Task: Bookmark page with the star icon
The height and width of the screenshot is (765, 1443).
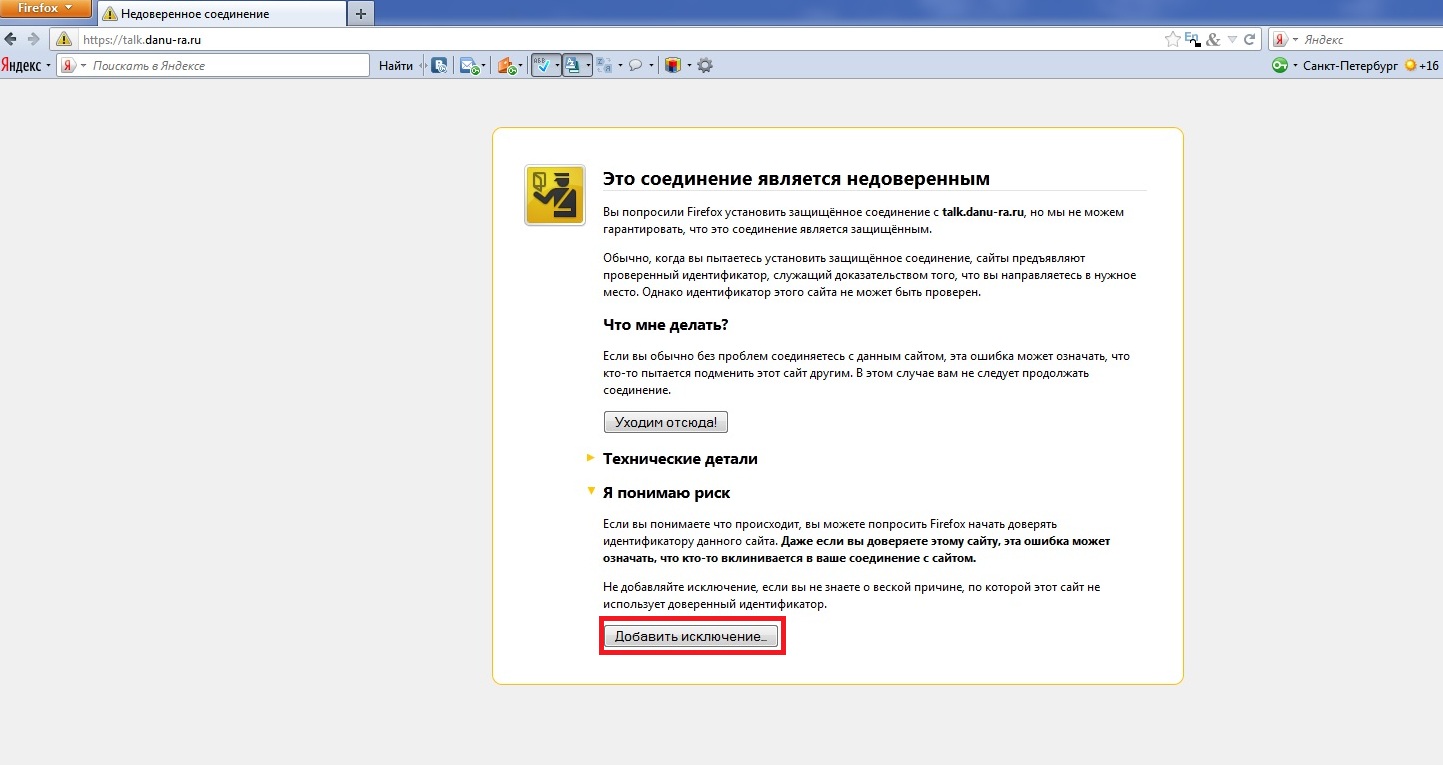Action: click(1173, 40)
